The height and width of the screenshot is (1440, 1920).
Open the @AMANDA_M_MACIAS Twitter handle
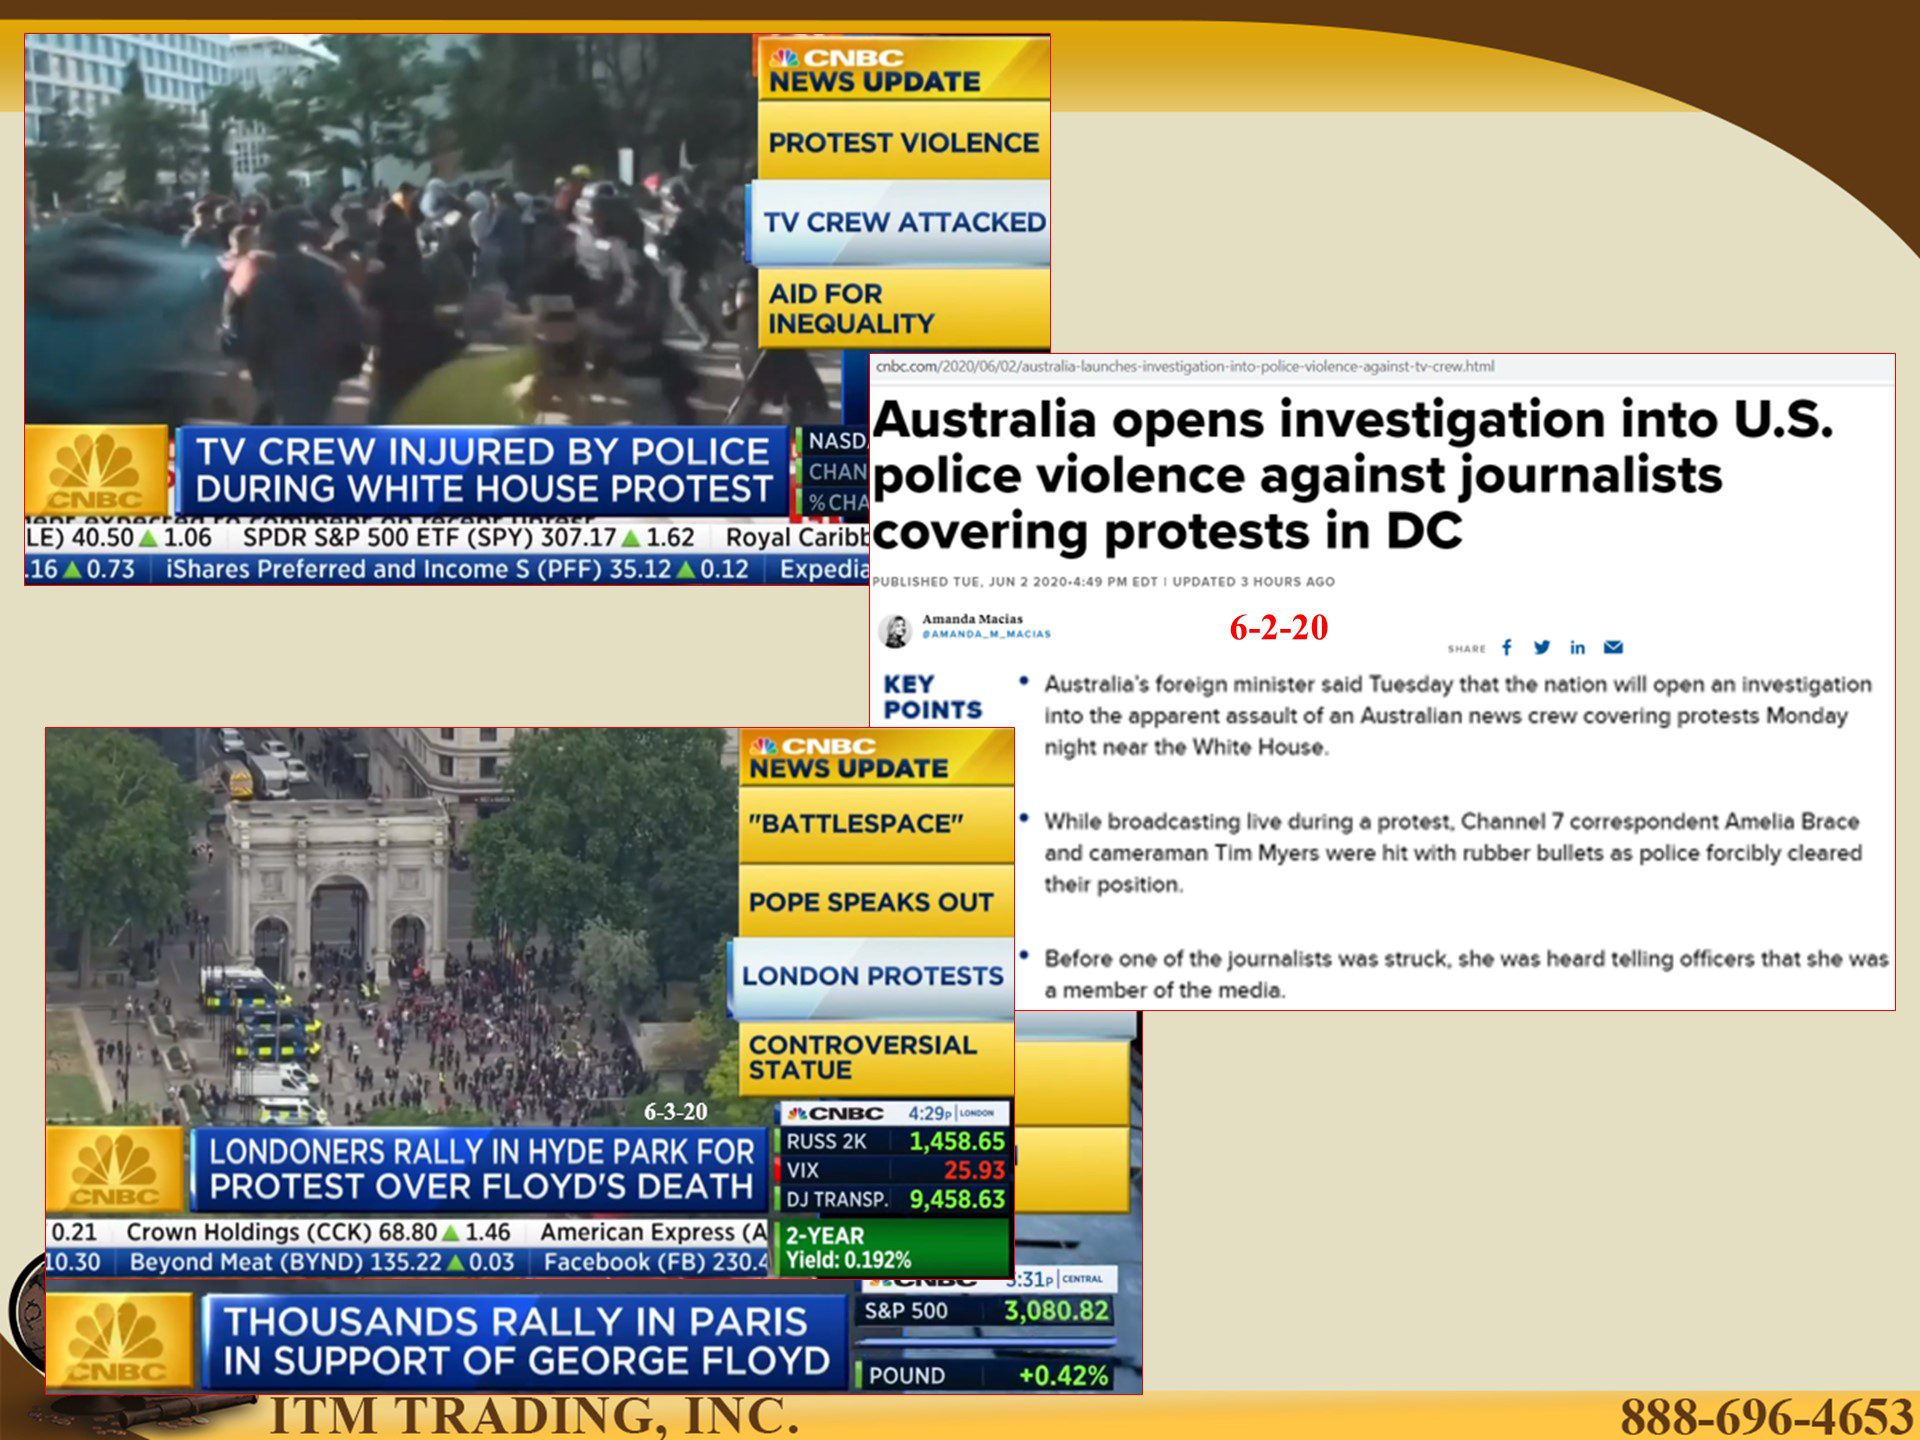(986, 634)
